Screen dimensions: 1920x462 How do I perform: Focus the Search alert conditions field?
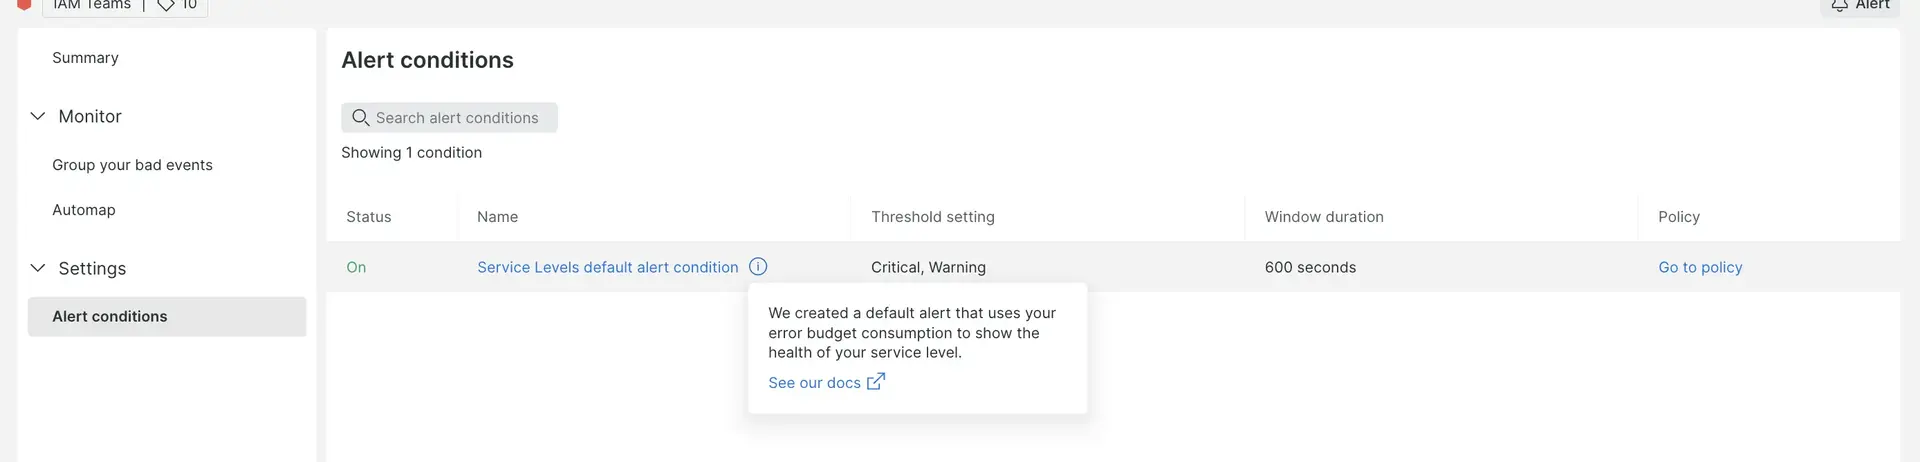pyautogui.click(x=457, y=118)
